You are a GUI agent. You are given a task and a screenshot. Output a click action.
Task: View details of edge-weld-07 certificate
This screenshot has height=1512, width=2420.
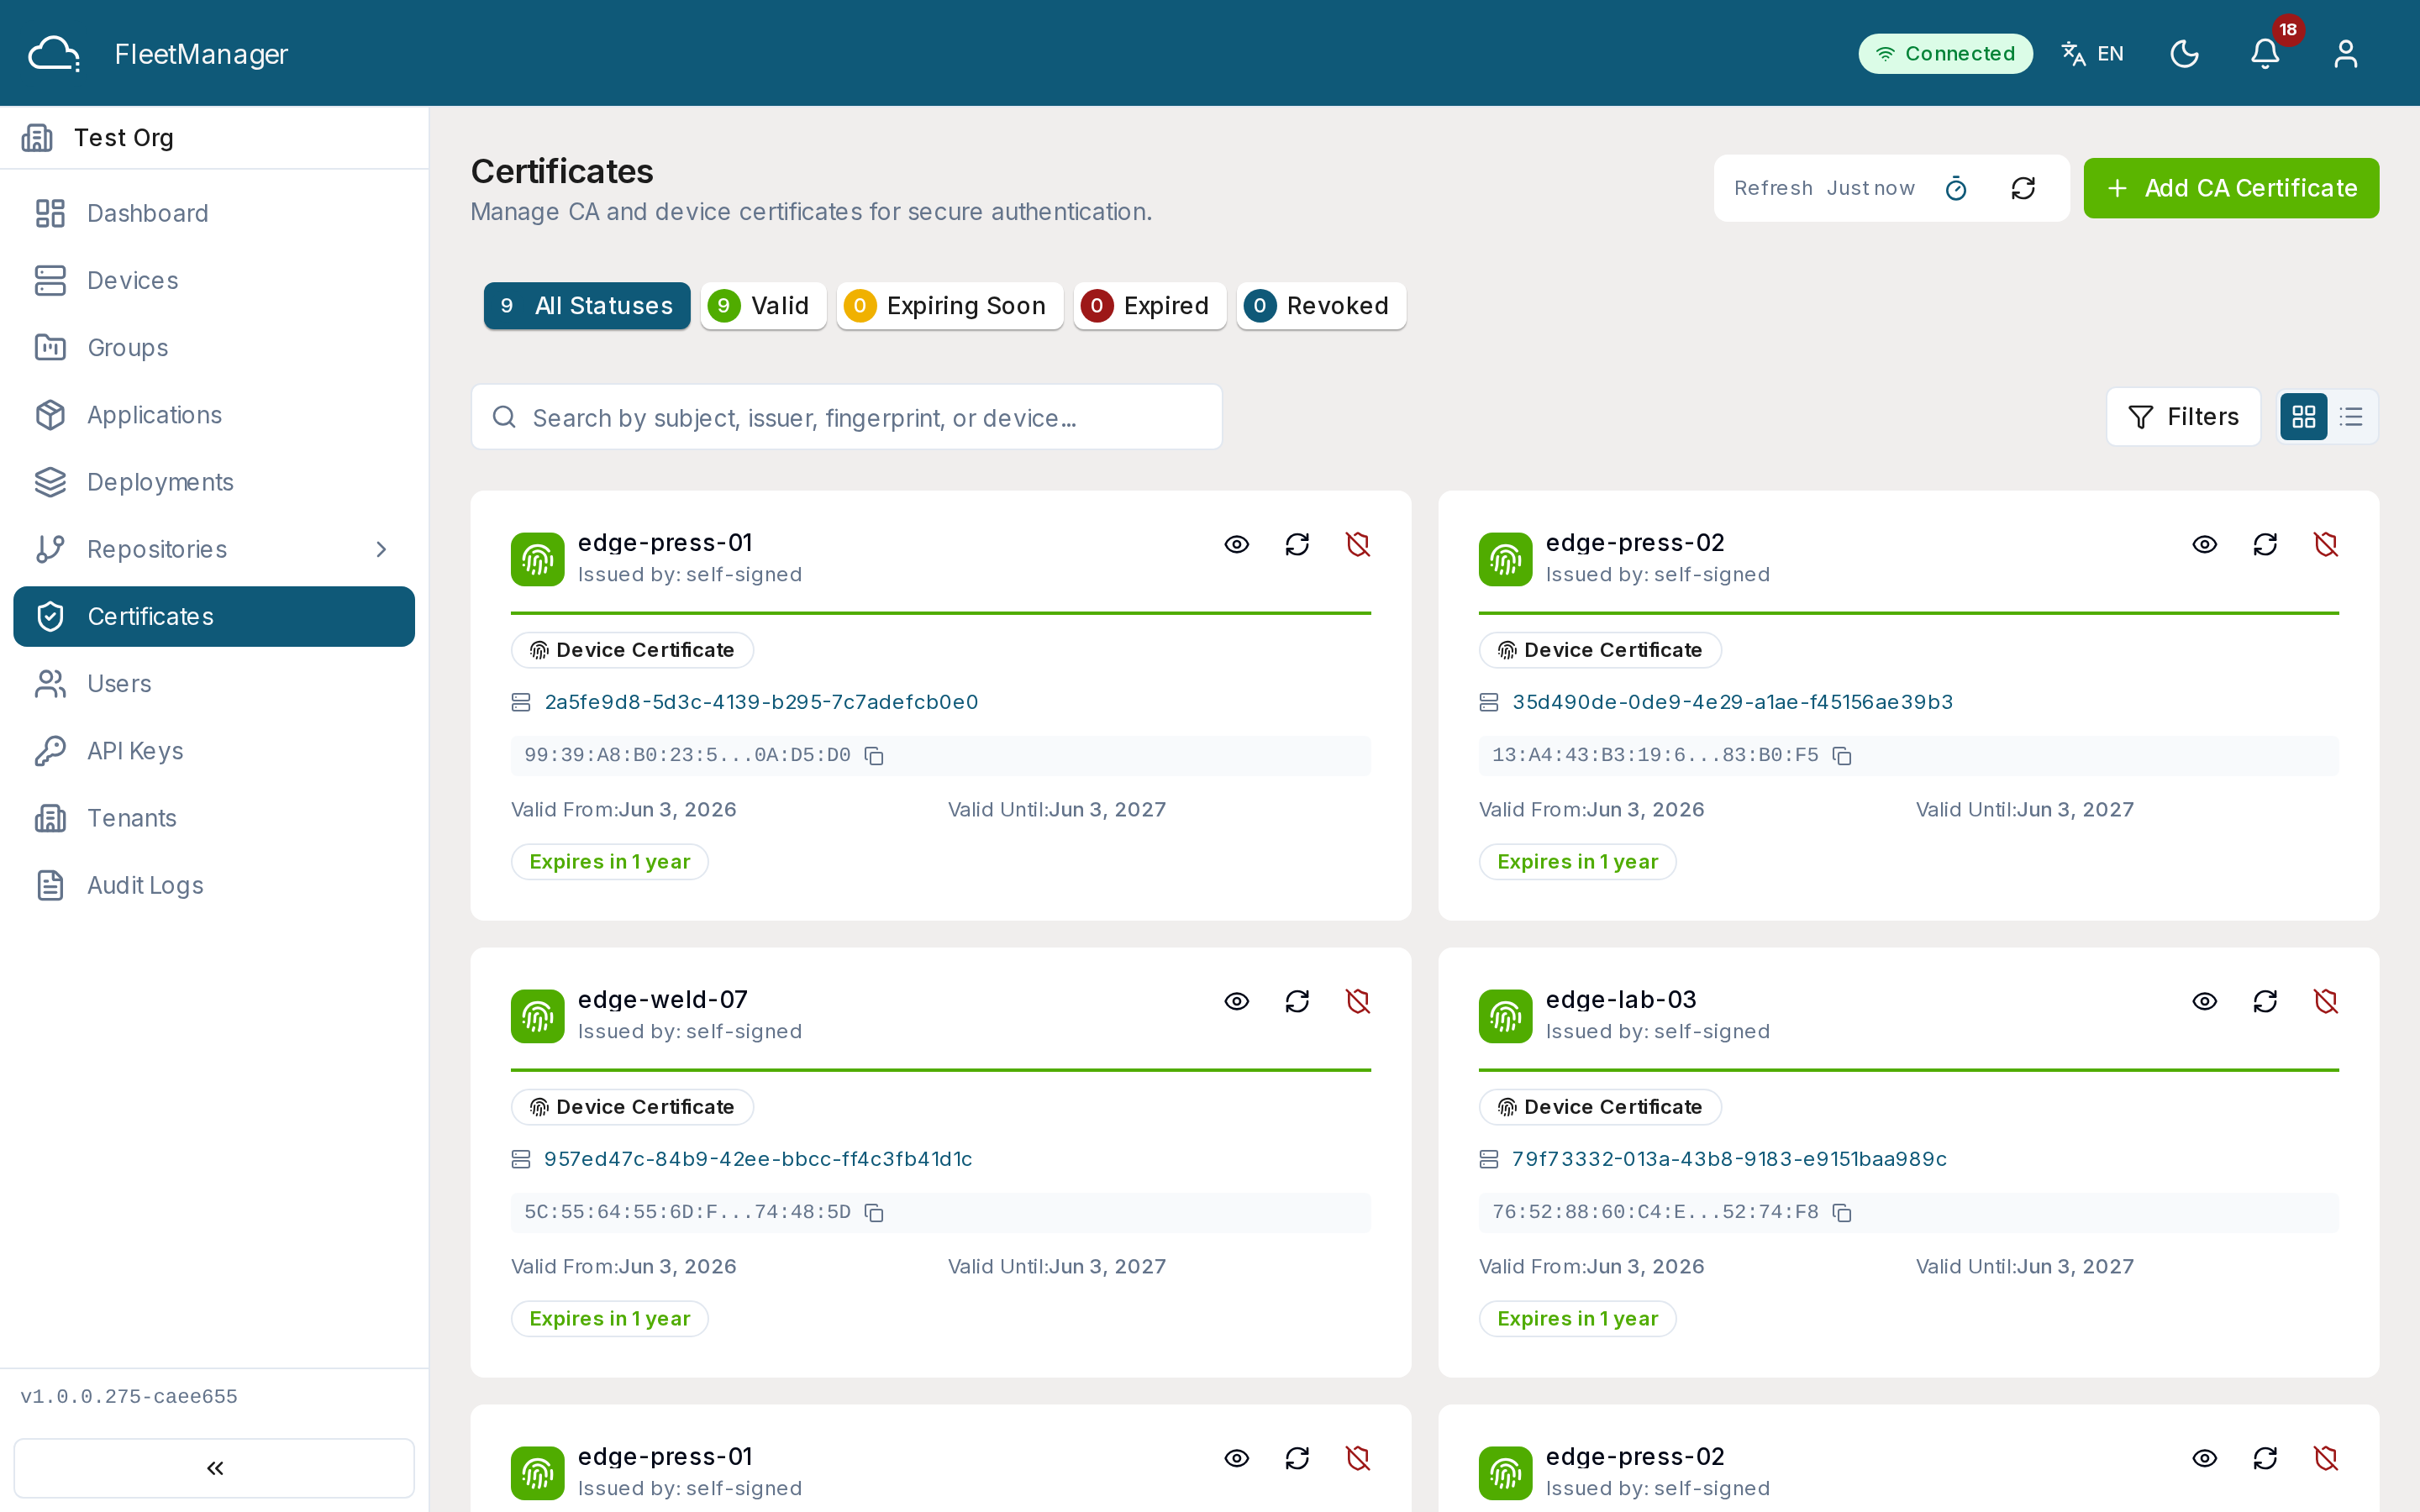pyautogui.click(x=1237, y=1001)
